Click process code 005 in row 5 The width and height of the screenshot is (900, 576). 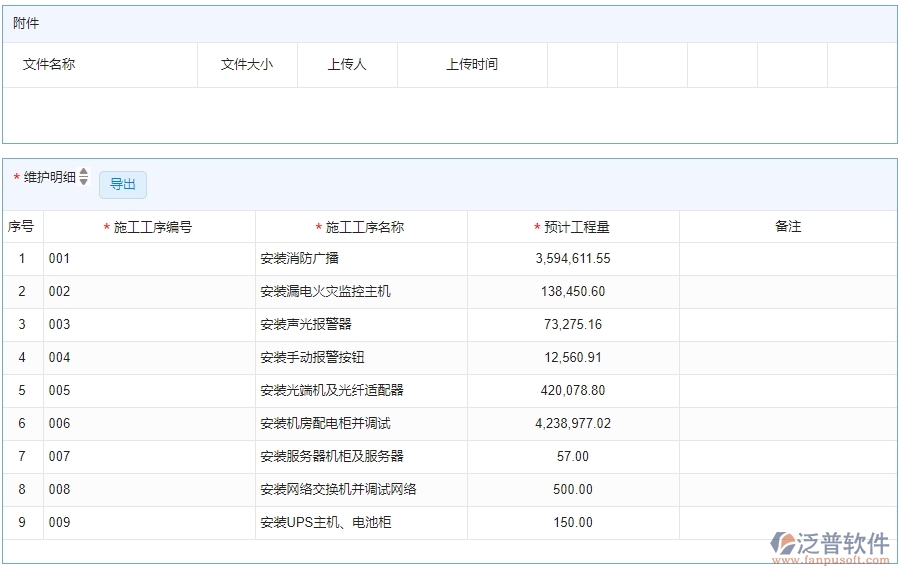click(58, 390)
